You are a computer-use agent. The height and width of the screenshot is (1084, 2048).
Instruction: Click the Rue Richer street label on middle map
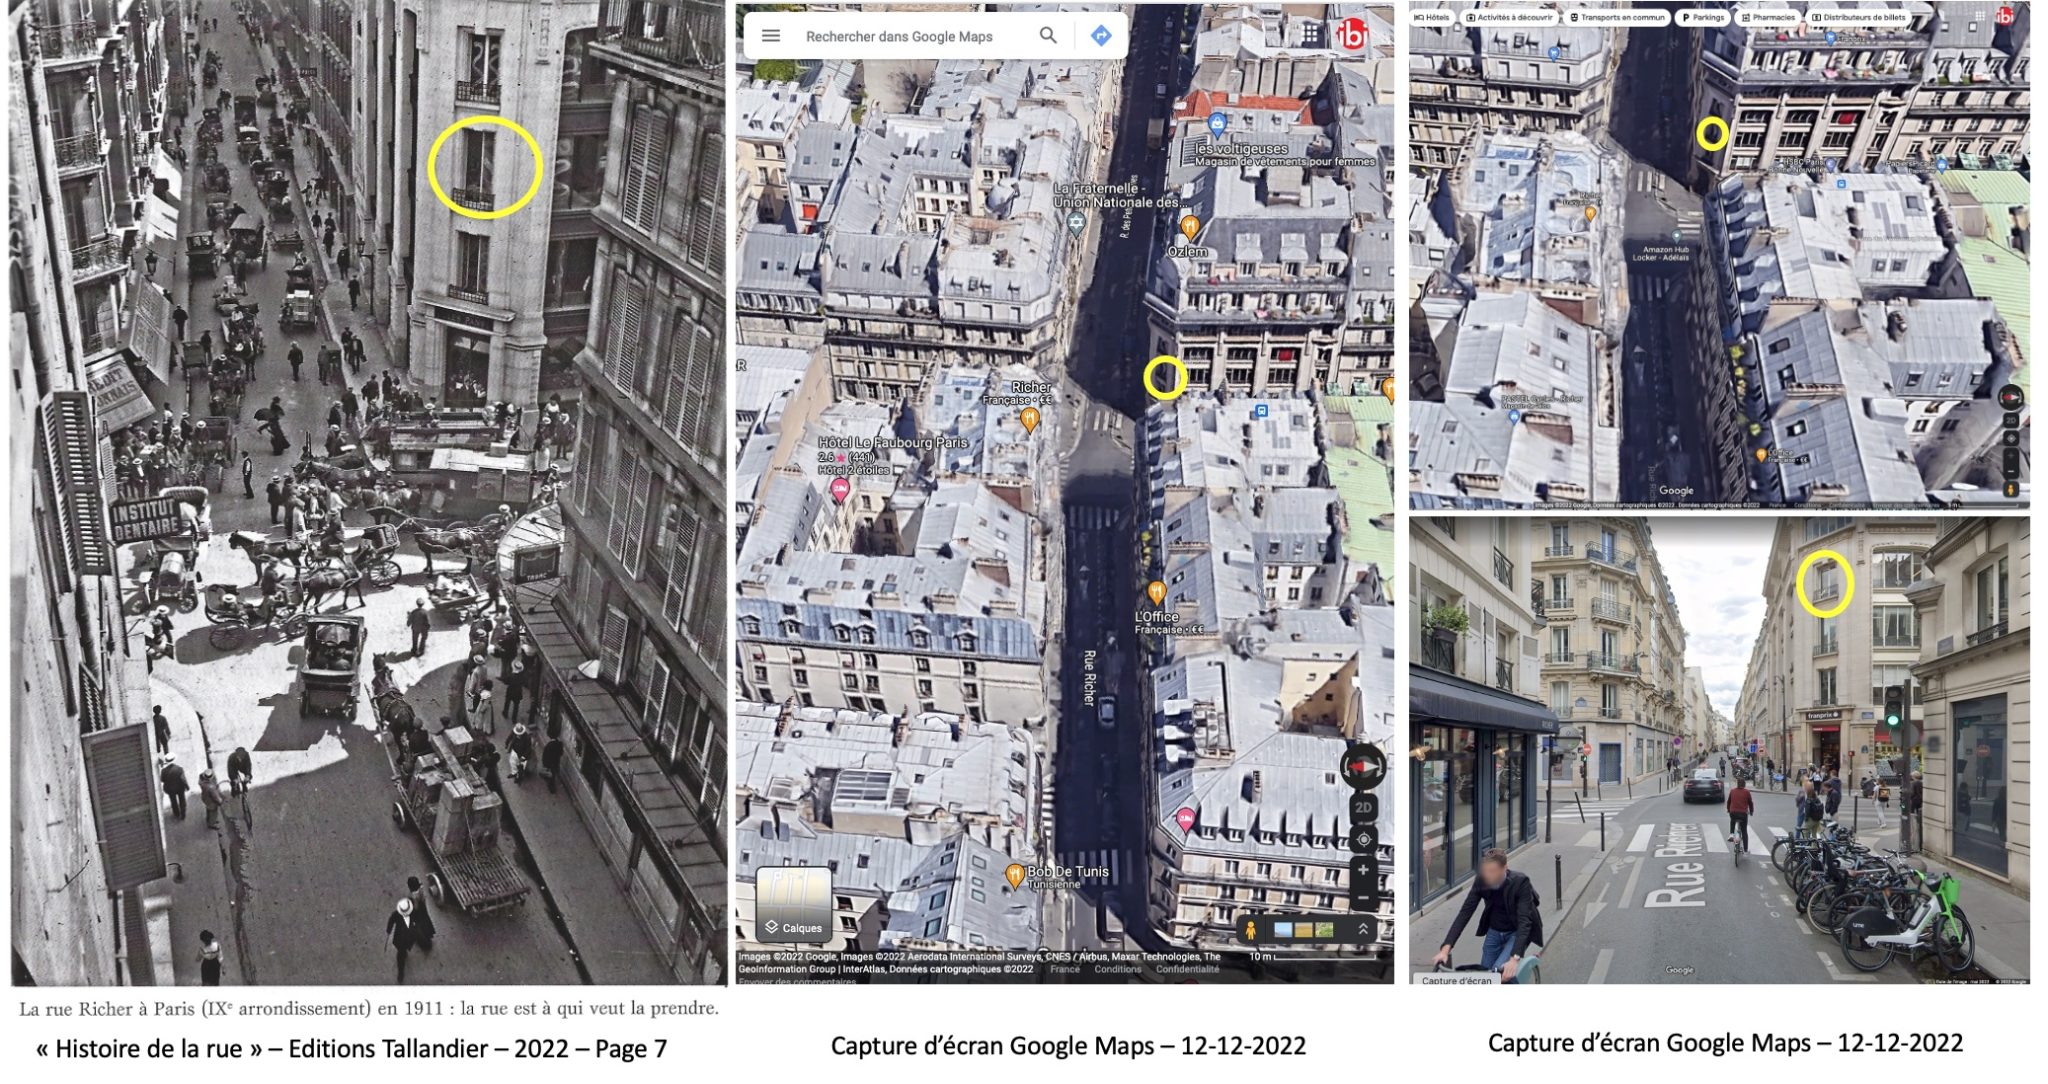click(1089, 678)
